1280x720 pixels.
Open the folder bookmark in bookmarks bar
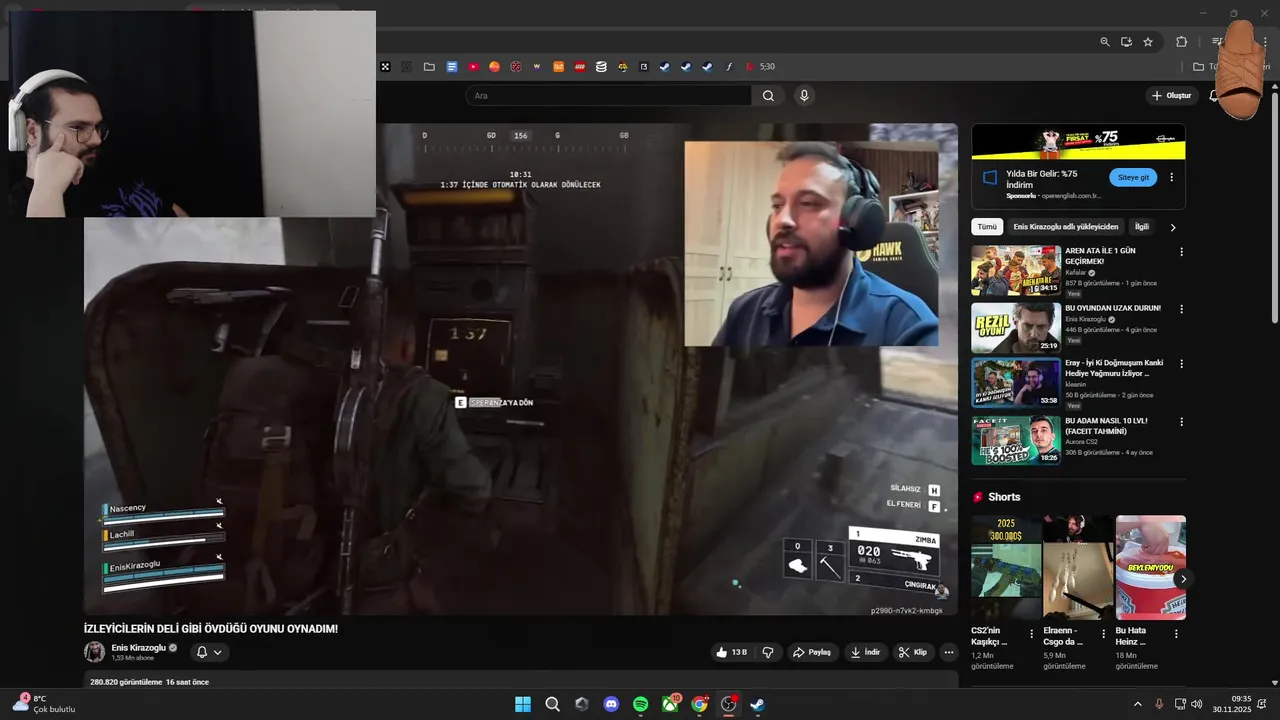tap(429, 67)
